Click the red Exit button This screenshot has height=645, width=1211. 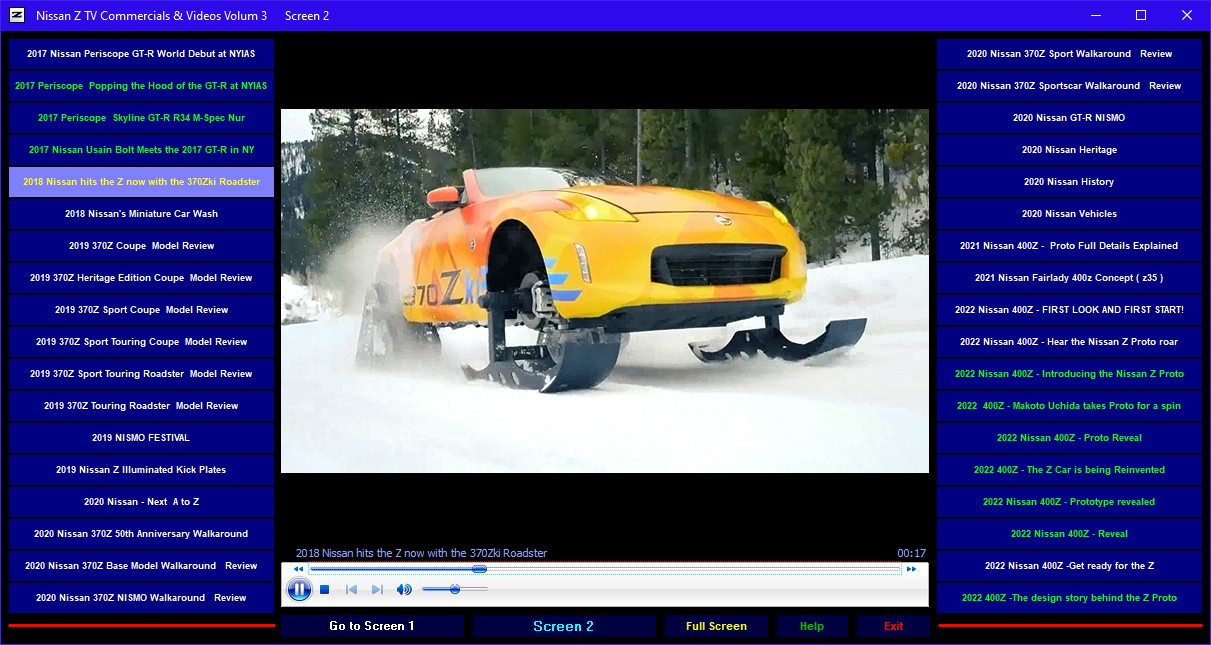(x=893, y=626)
